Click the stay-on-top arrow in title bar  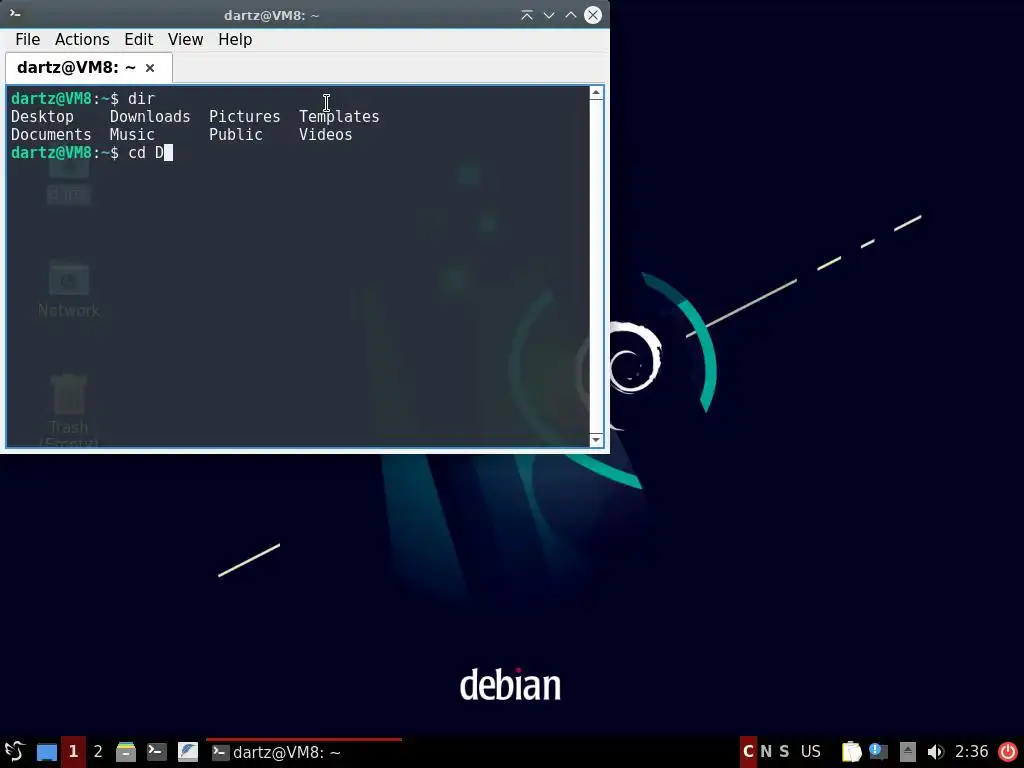(527, 15)
